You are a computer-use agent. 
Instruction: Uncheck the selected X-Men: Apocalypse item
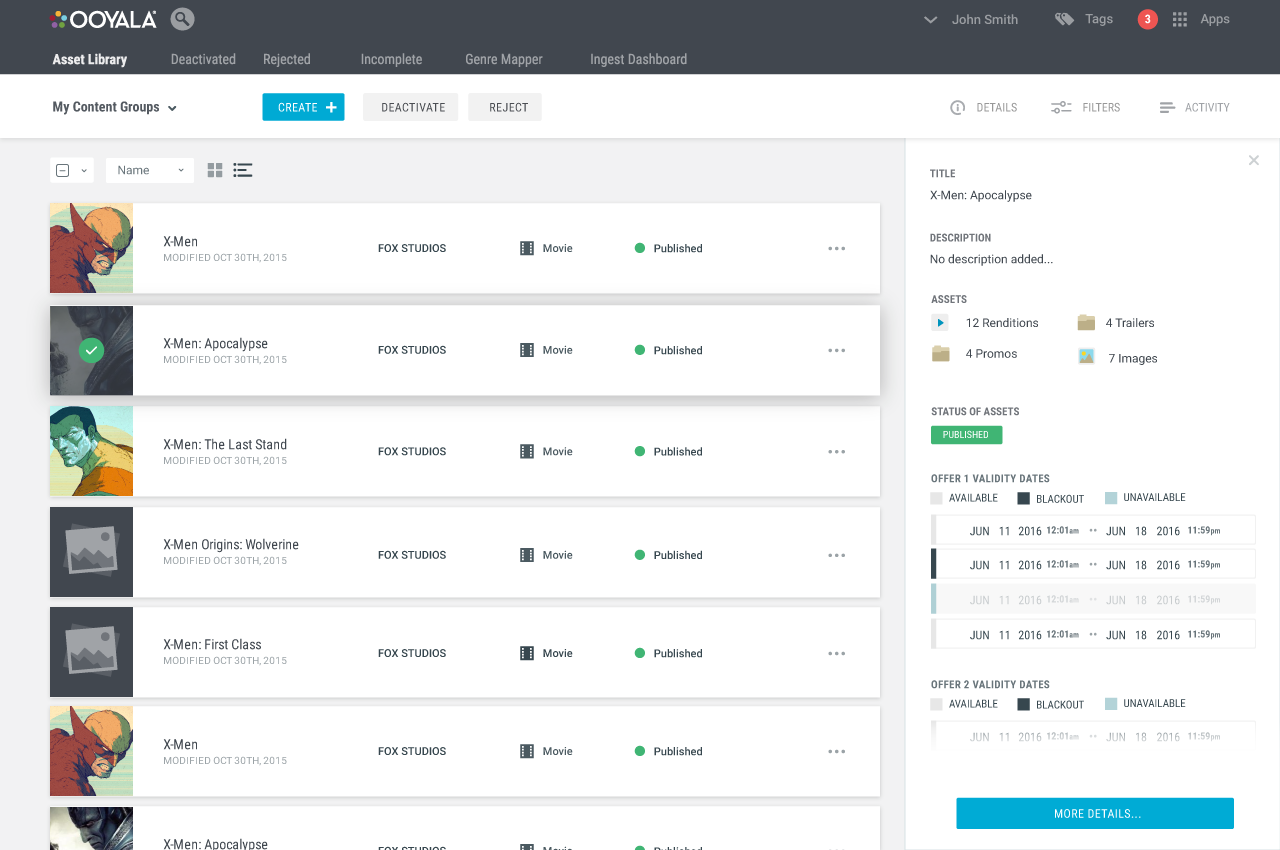(91, 350)
